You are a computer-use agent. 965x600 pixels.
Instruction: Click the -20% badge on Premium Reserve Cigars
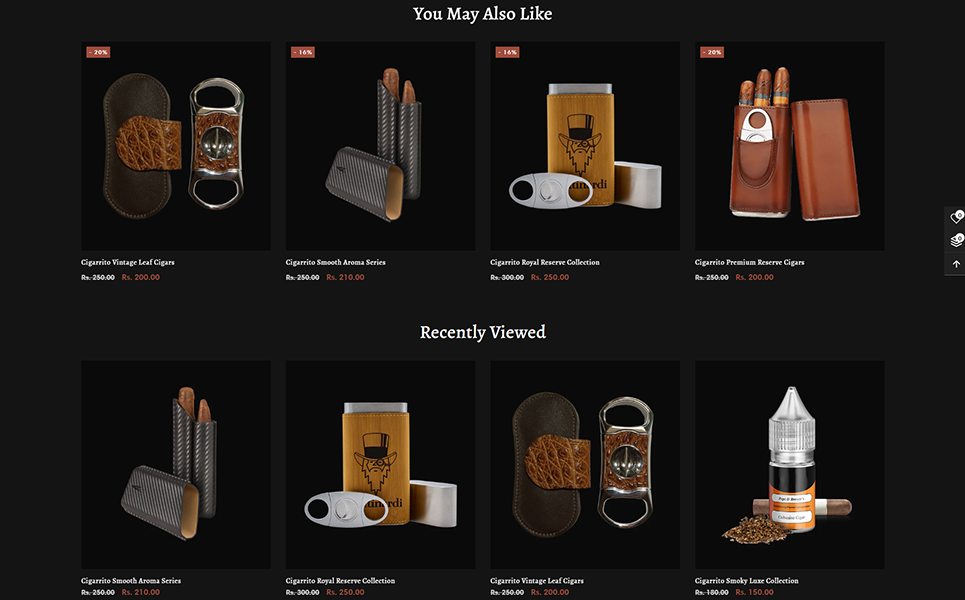[x=712, y=52]
